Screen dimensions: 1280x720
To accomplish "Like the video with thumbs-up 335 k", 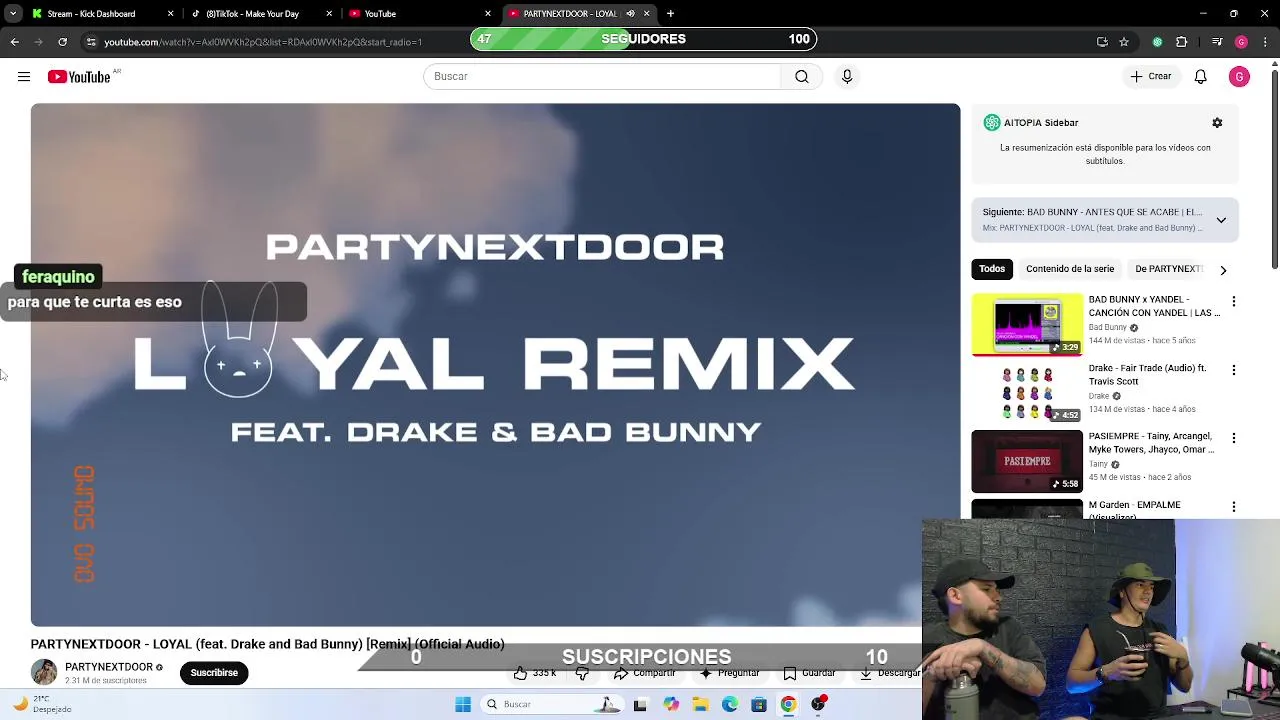I will click(x=535, y=674).
